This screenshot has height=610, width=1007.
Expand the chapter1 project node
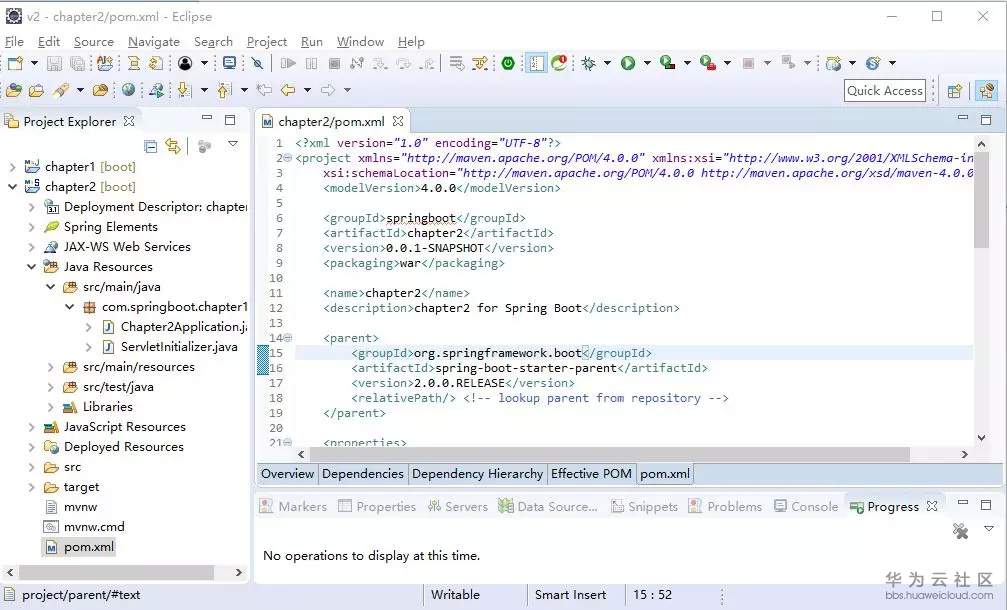(12, 167)
